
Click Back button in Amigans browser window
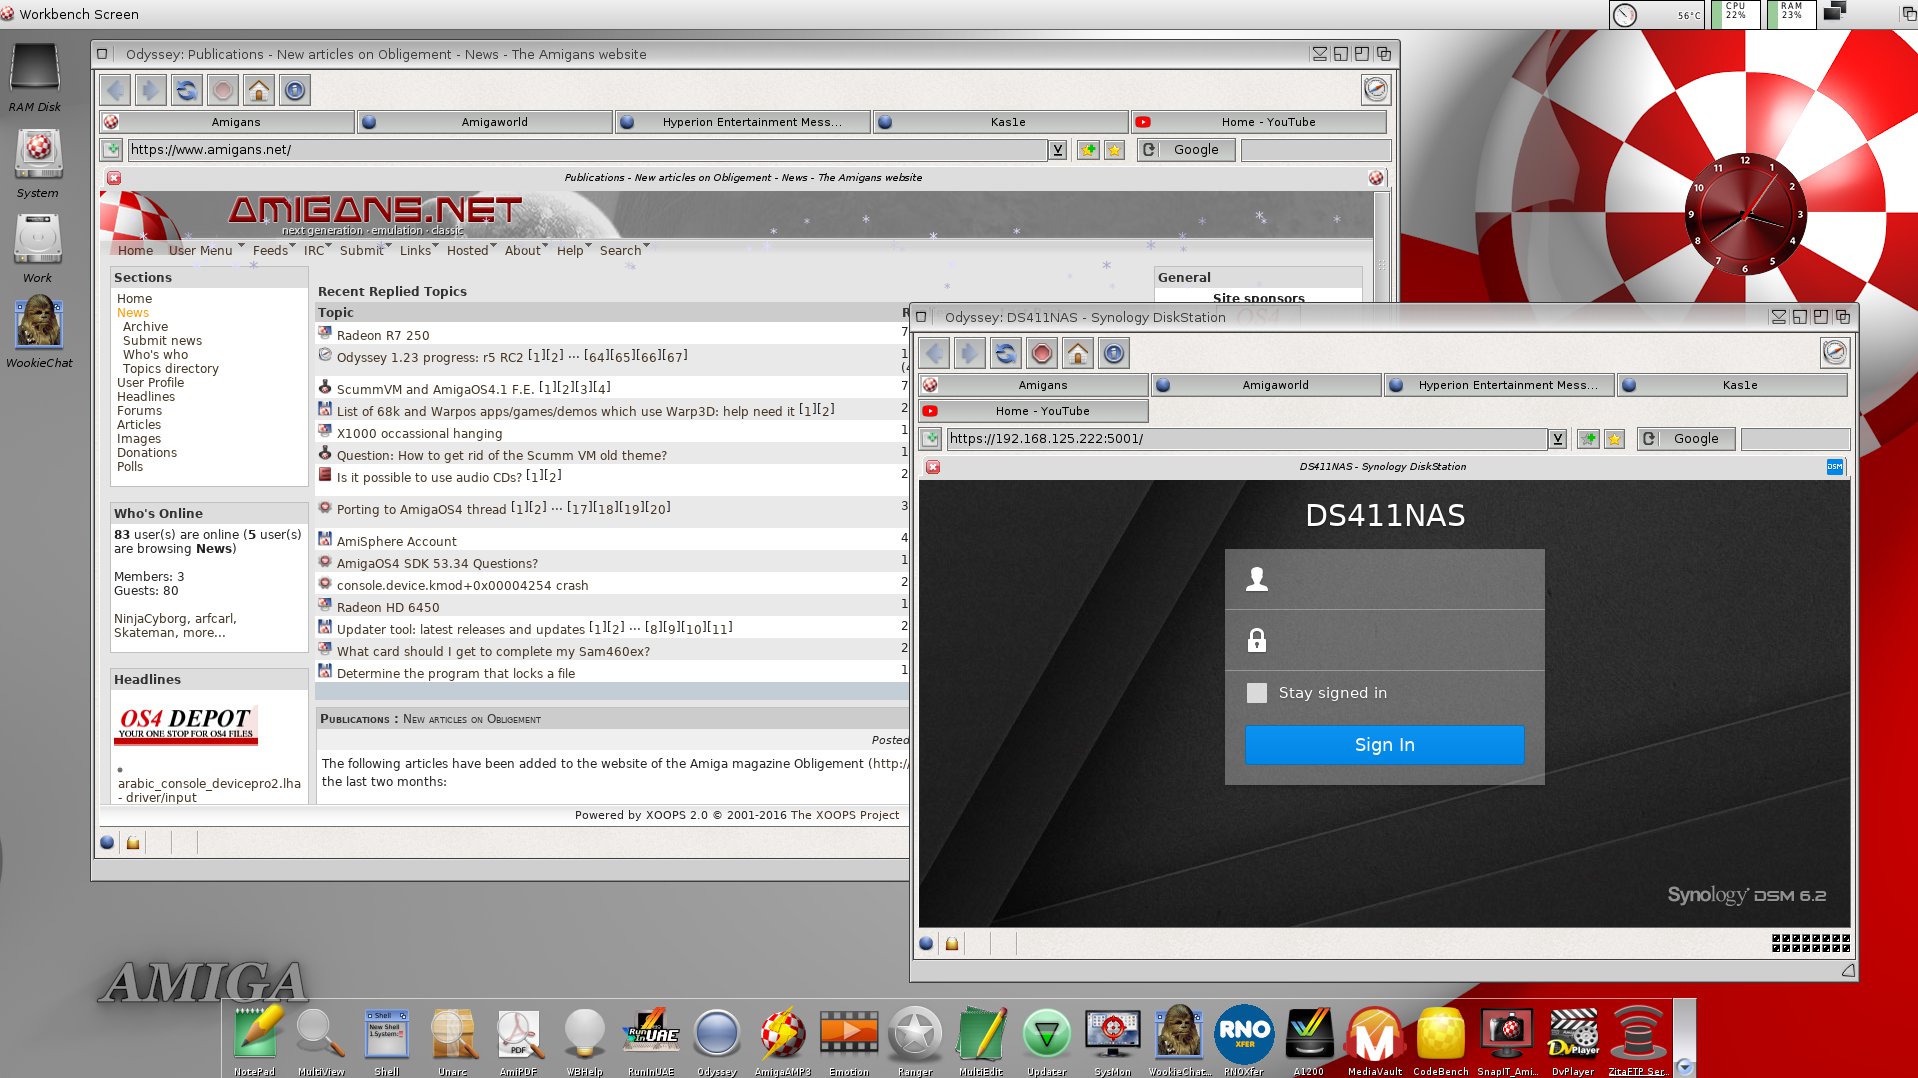[116, 91]
